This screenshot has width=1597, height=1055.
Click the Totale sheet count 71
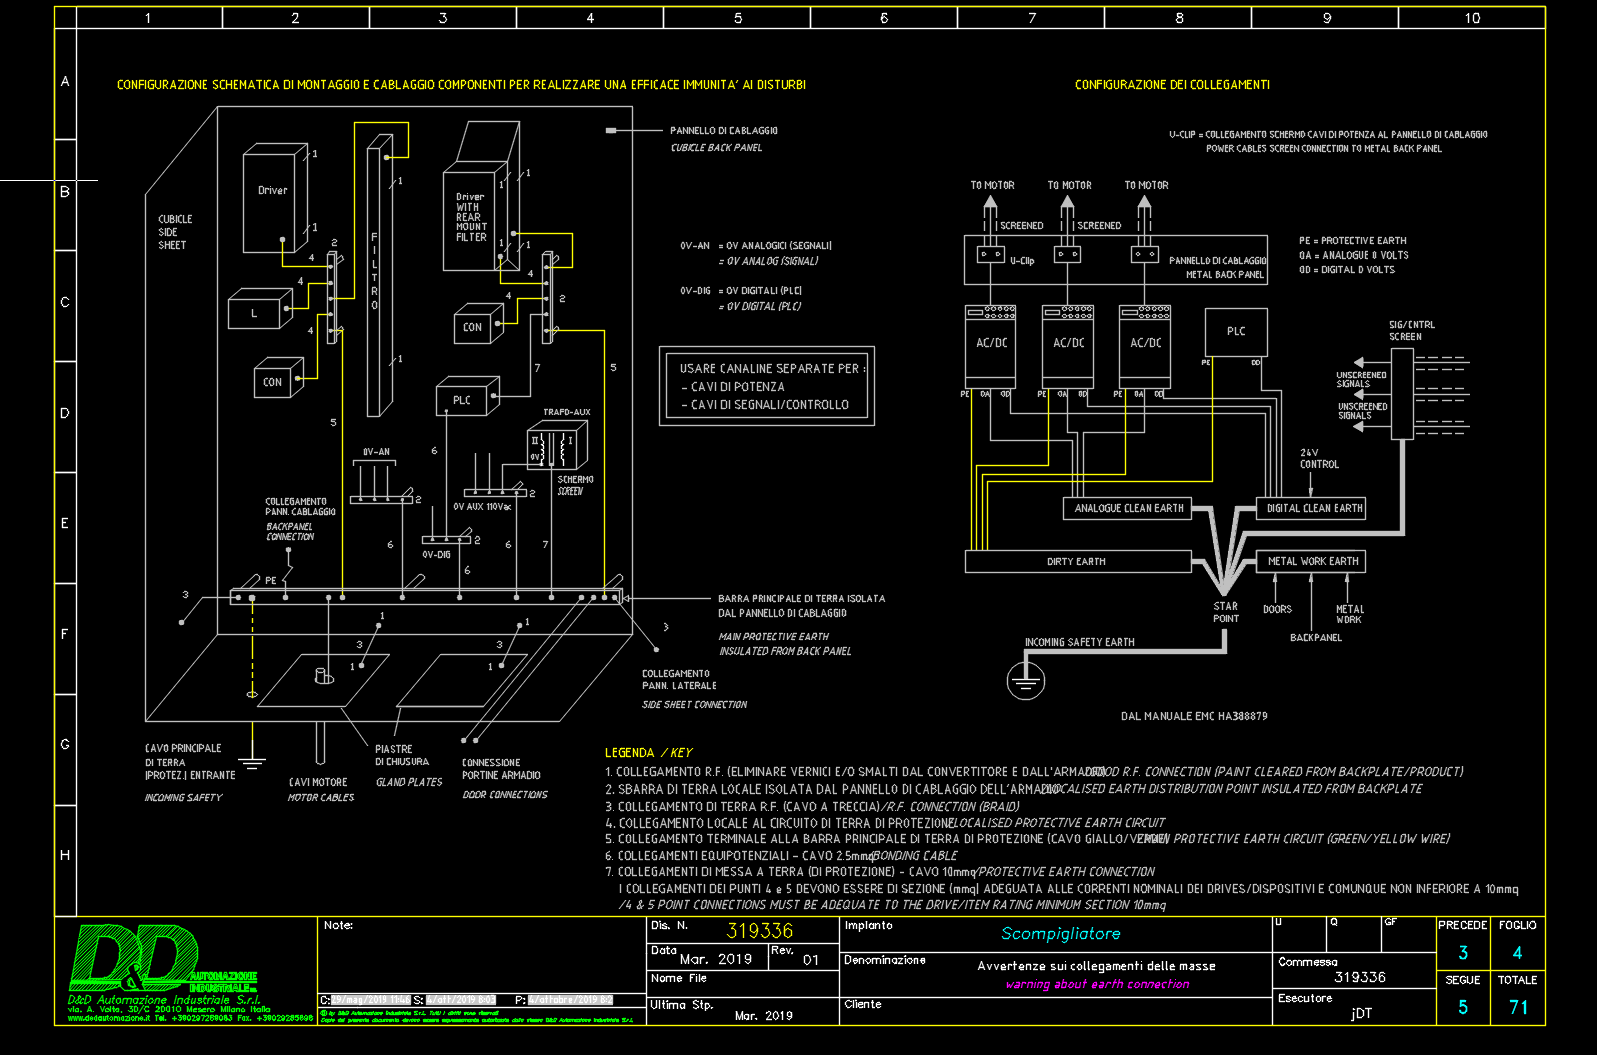(1518, 1007)
